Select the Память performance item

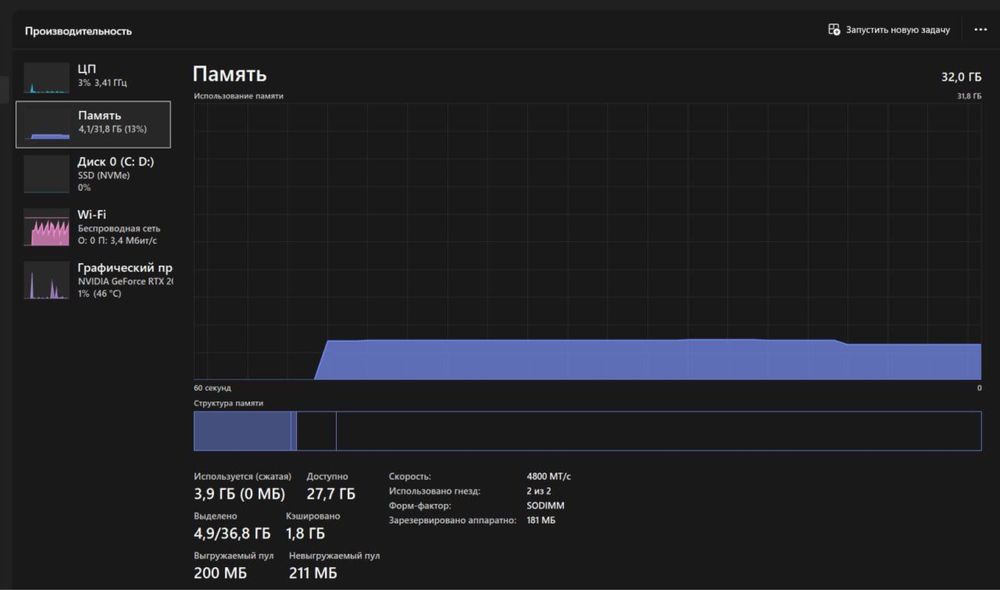[93, 124]
